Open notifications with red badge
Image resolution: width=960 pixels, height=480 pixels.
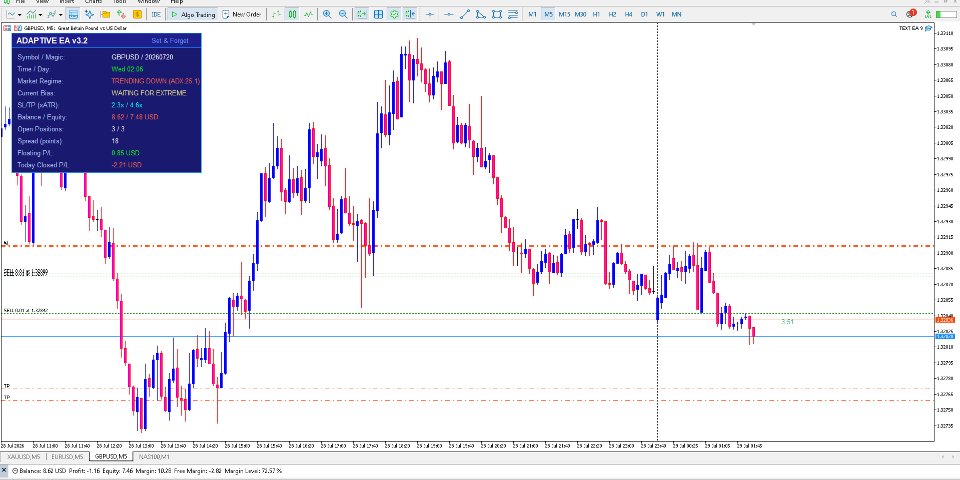click(x=911, y=13)
